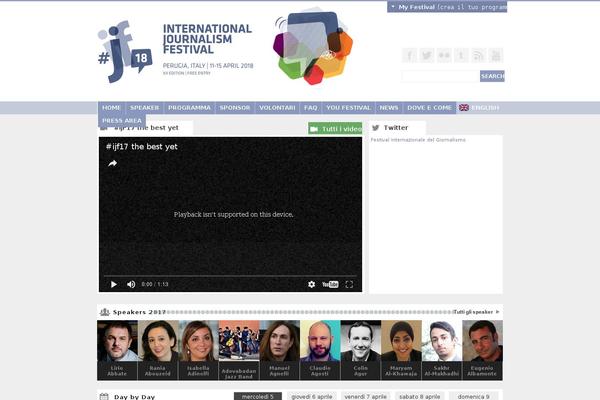The height and width of the screenshot is (400, 600).
Task: Open the PRESS AREA menu item
Action: tap(122, 121)
